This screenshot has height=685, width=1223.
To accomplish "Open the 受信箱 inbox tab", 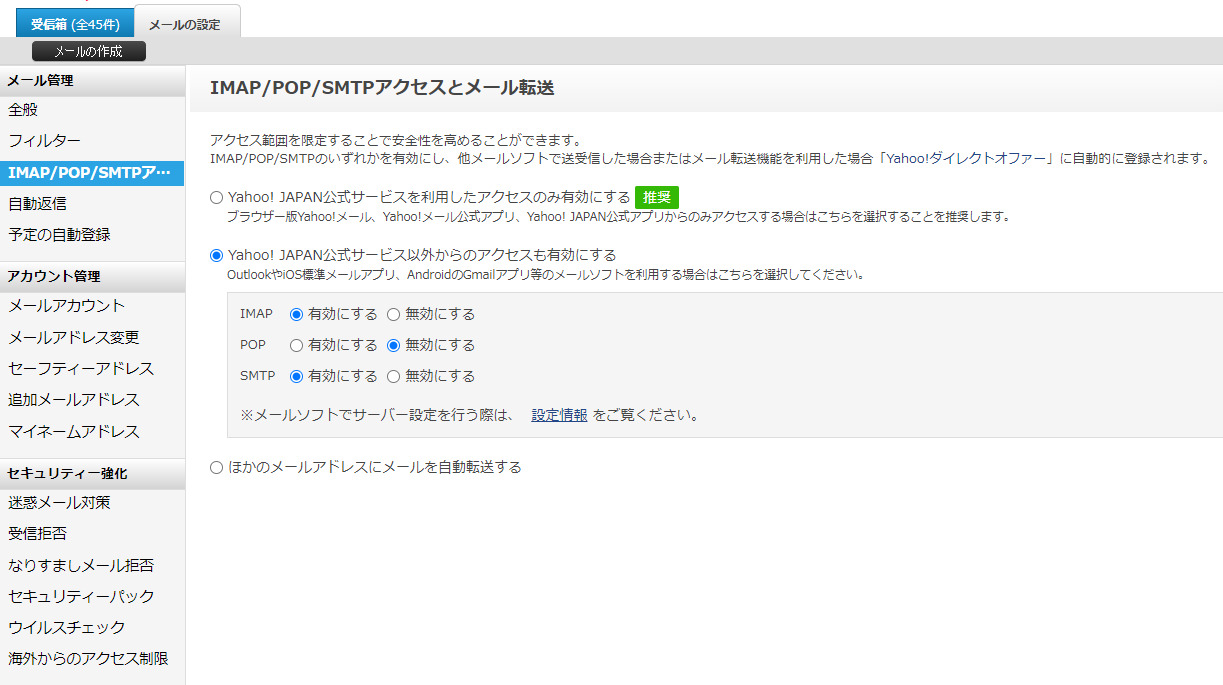I will 74,24.
